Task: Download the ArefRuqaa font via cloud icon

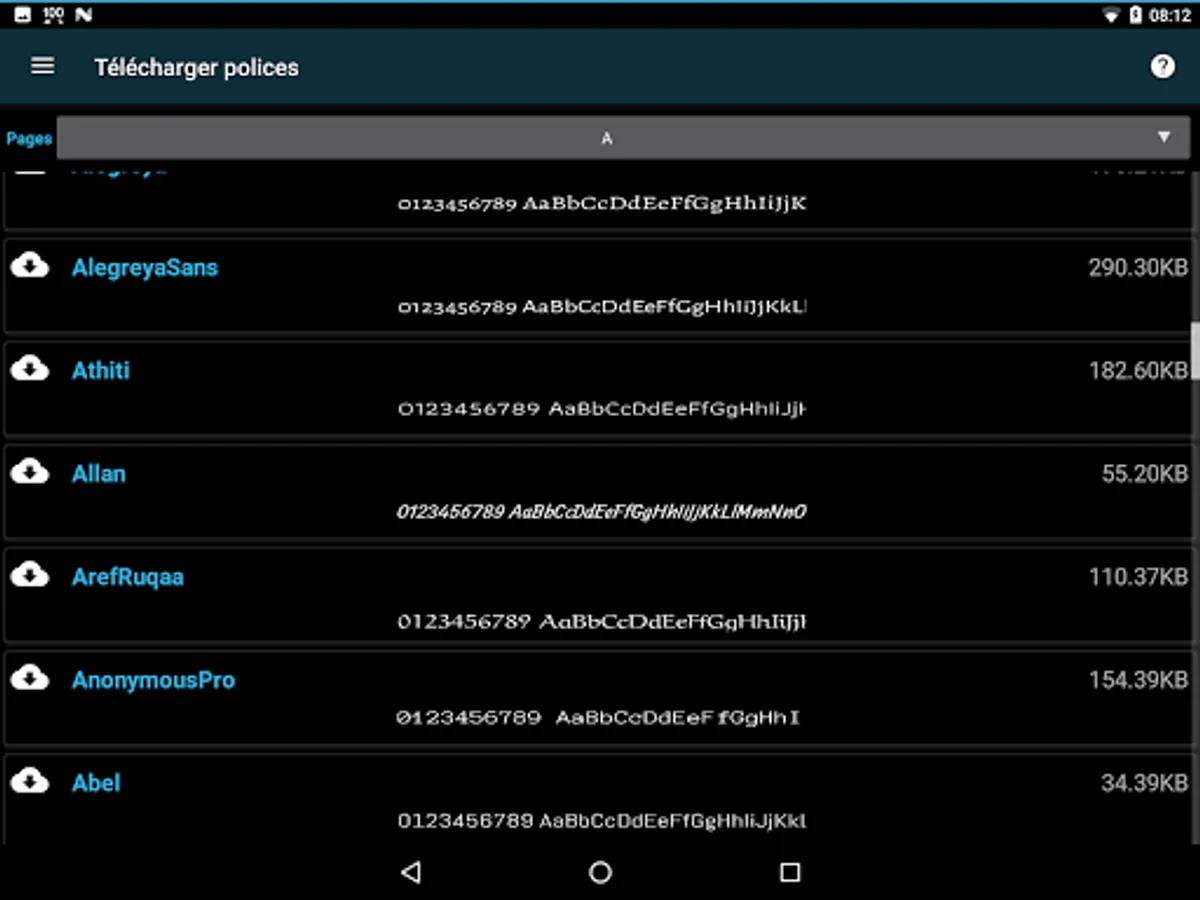Action: pos(30,574)
